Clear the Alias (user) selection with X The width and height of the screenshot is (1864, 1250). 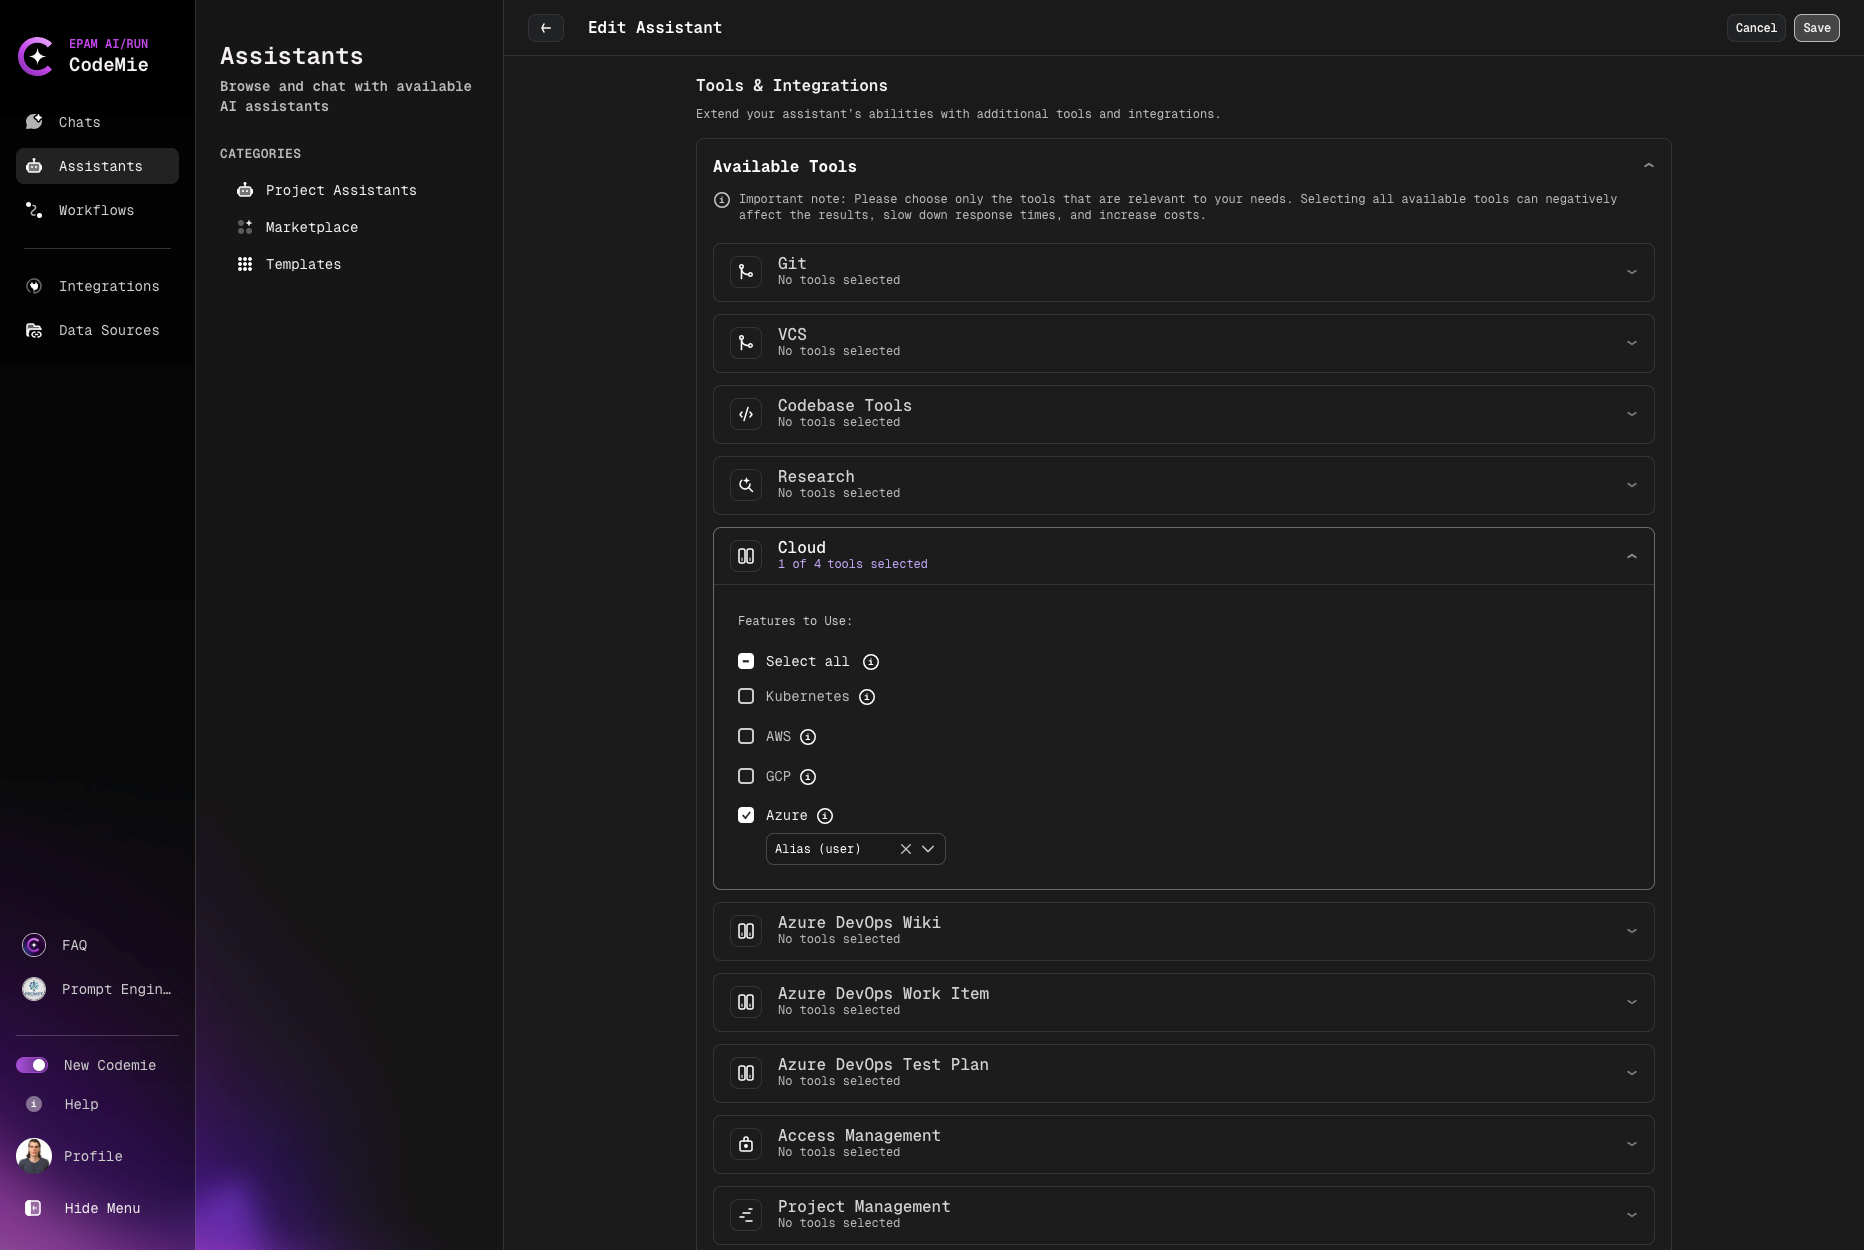coord(906,849)
